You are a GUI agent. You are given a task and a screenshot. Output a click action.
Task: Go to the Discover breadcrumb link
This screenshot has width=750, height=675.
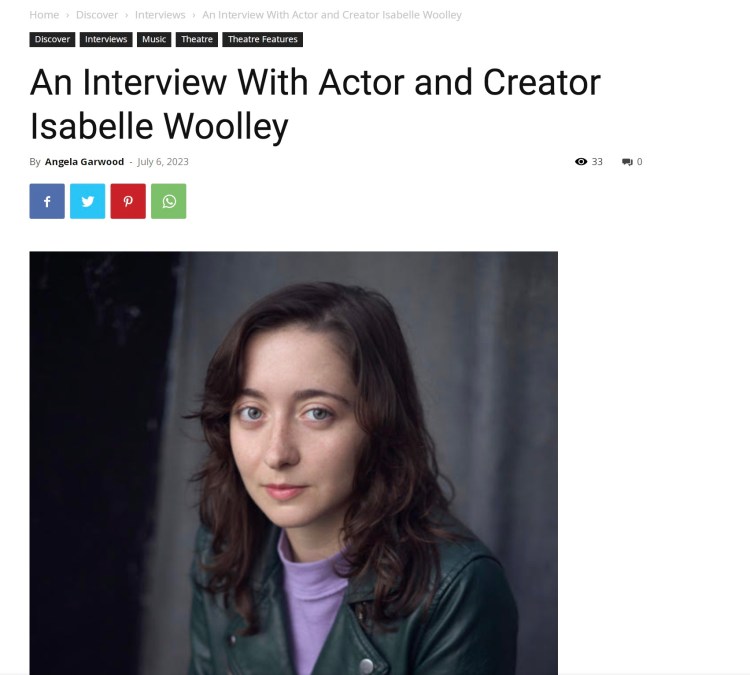click(x=97, y=15)
